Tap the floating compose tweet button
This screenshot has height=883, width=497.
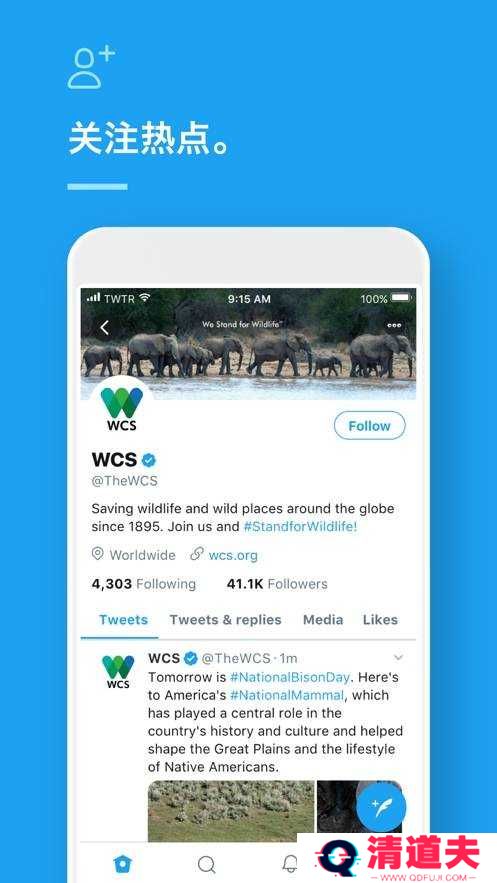tap(381, 808)
